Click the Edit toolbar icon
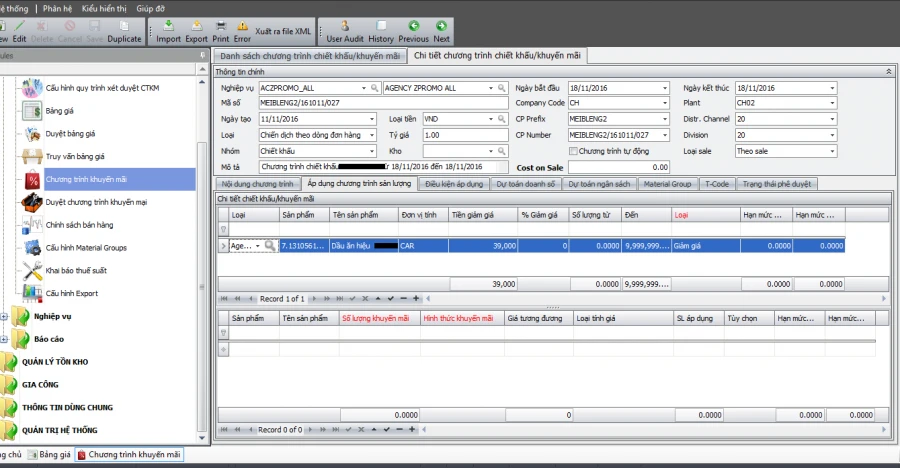 click(19, 32)
